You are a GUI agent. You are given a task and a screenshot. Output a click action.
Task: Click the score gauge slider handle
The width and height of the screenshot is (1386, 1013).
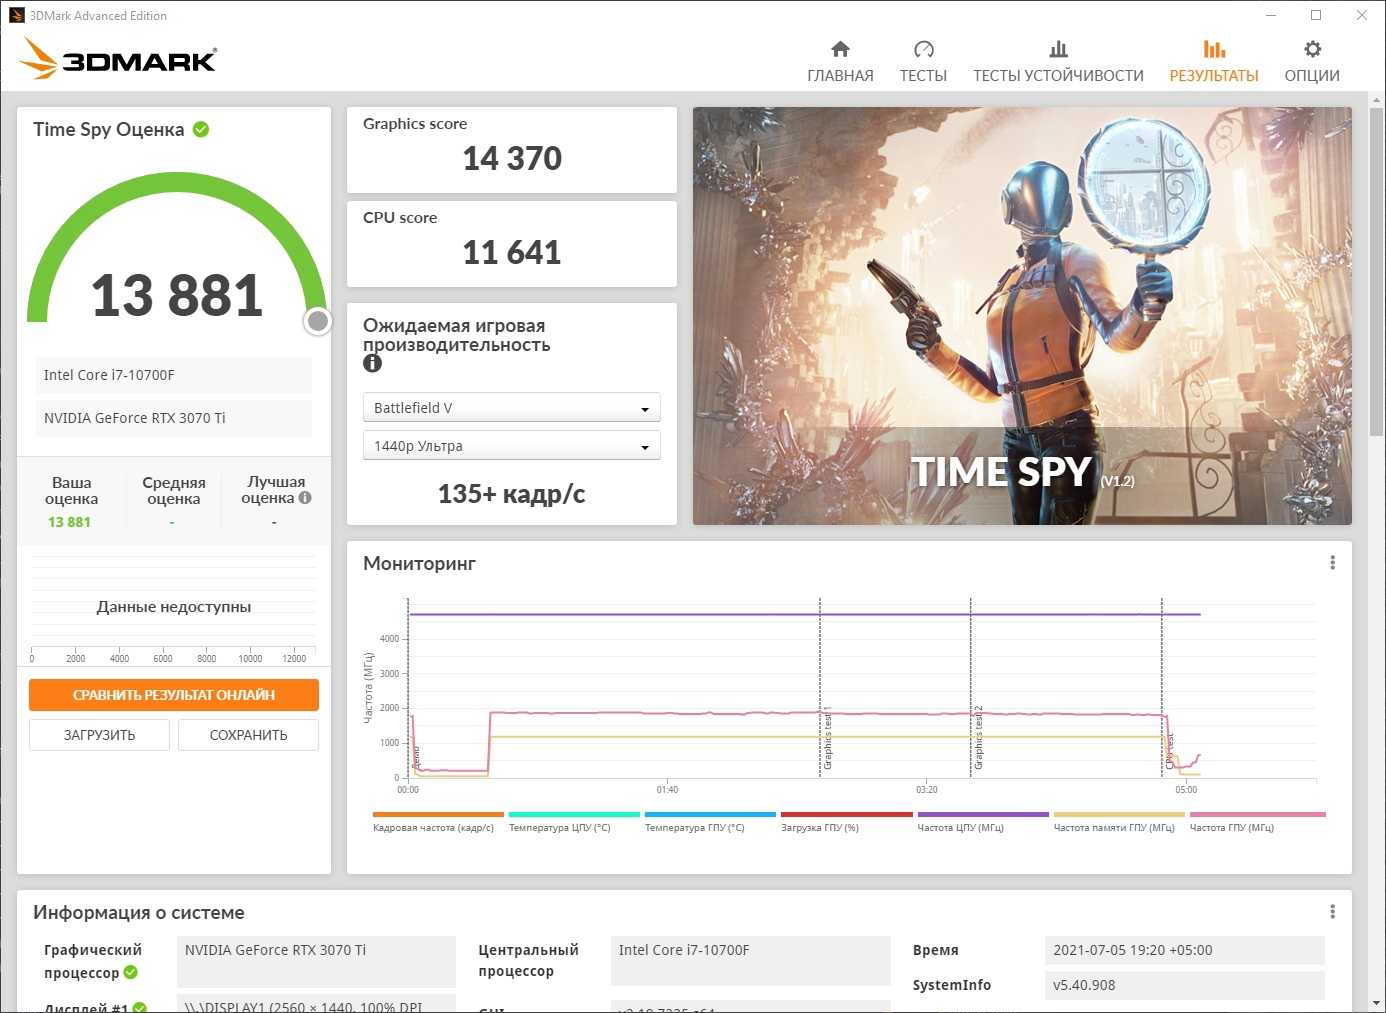(318, 321)
